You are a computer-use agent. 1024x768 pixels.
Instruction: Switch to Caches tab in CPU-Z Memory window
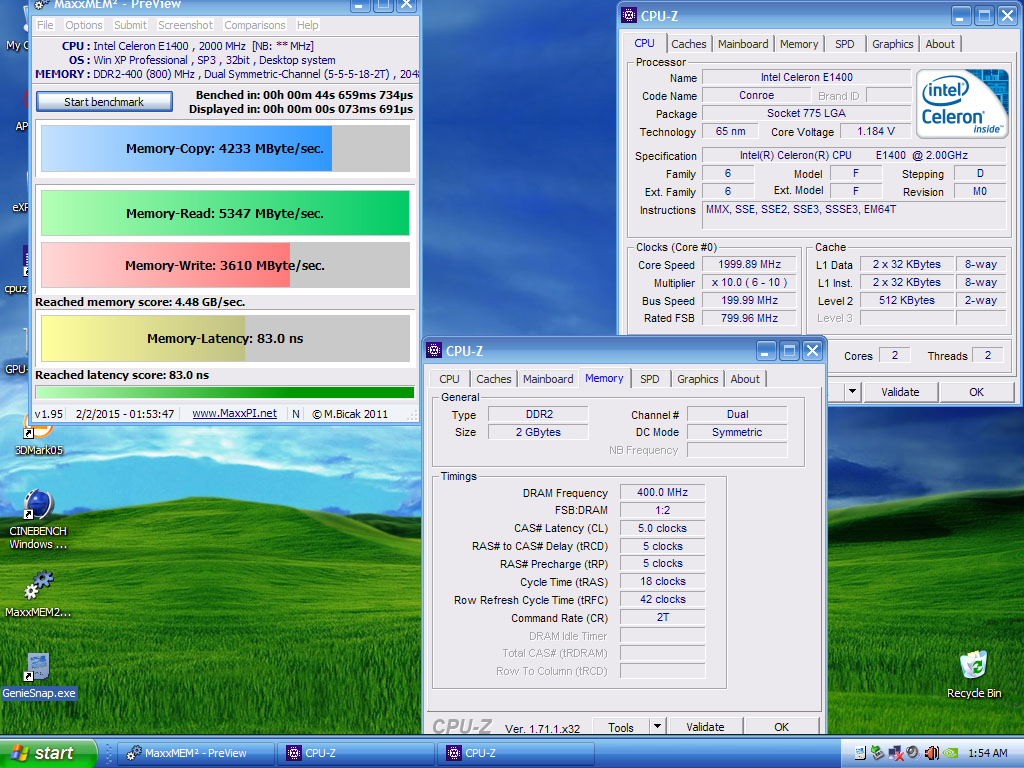[x=494, y=379]
